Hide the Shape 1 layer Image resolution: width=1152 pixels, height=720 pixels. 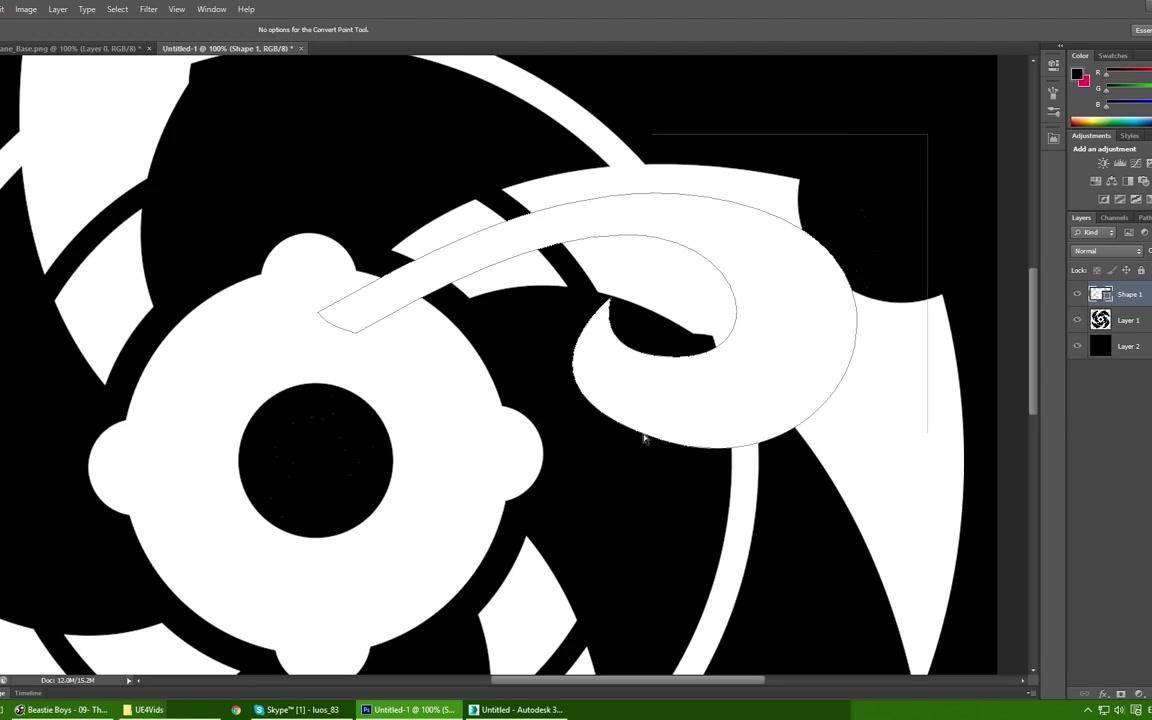pyautogui.click(x=1077, y=294)
